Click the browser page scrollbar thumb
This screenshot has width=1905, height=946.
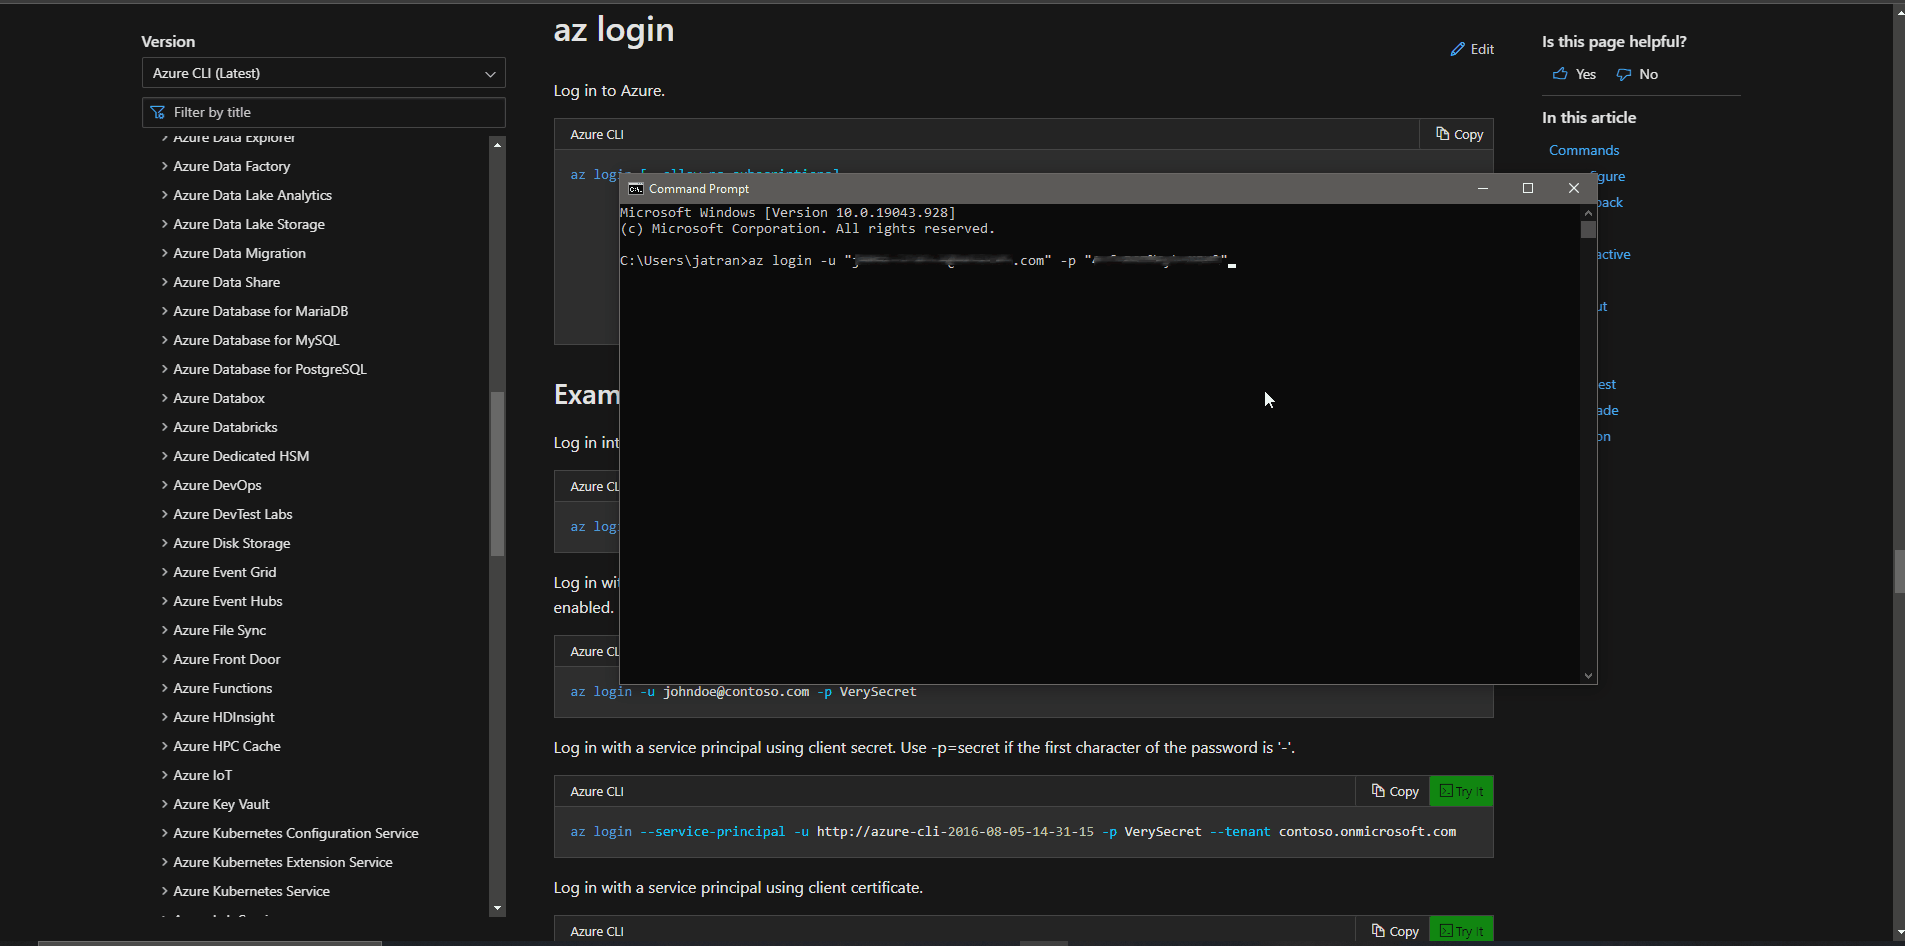pos(1899,572)
